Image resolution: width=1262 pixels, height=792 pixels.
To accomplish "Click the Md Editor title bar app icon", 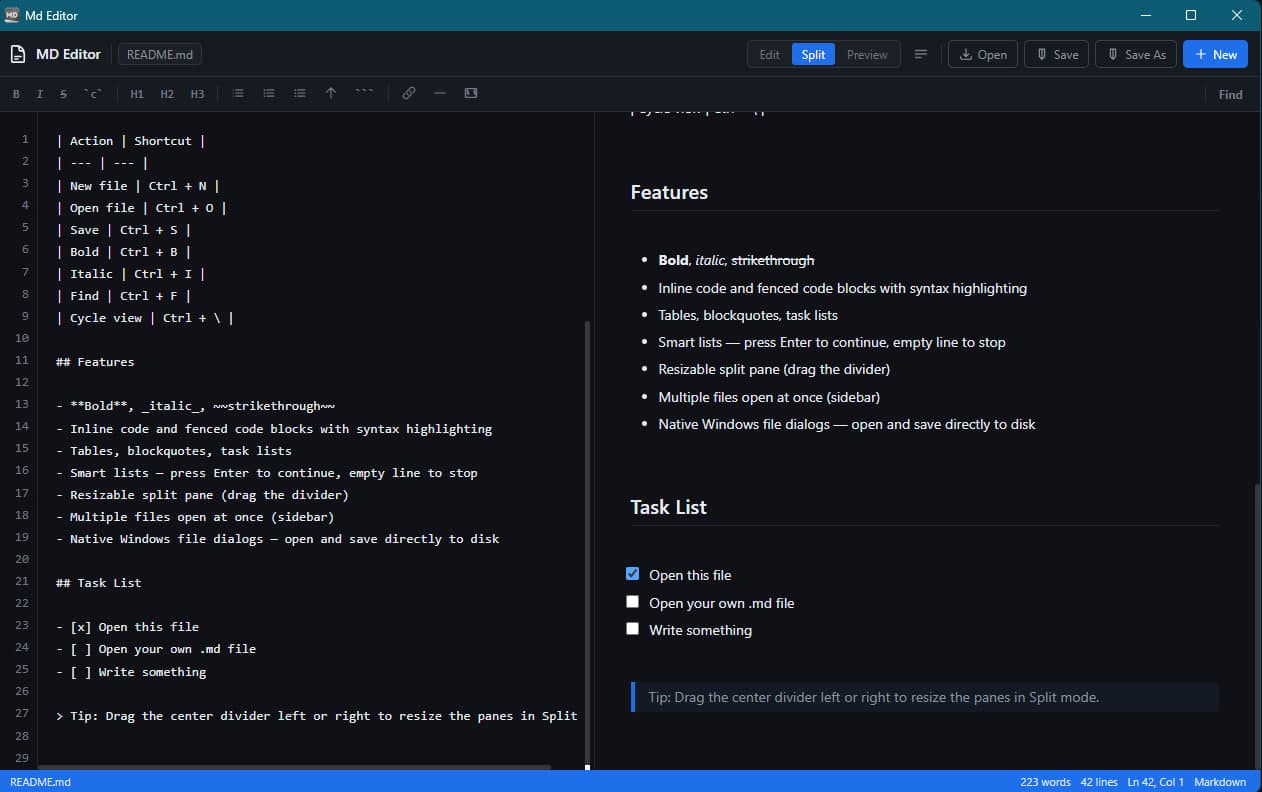I will point(12,15).
